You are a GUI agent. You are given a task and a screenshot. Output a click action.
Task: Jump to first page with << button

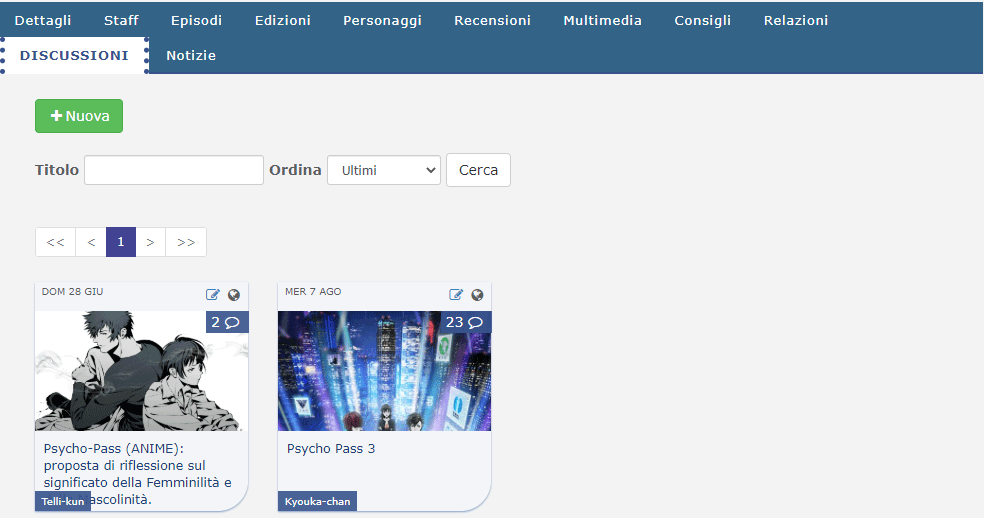coord(55,242)
